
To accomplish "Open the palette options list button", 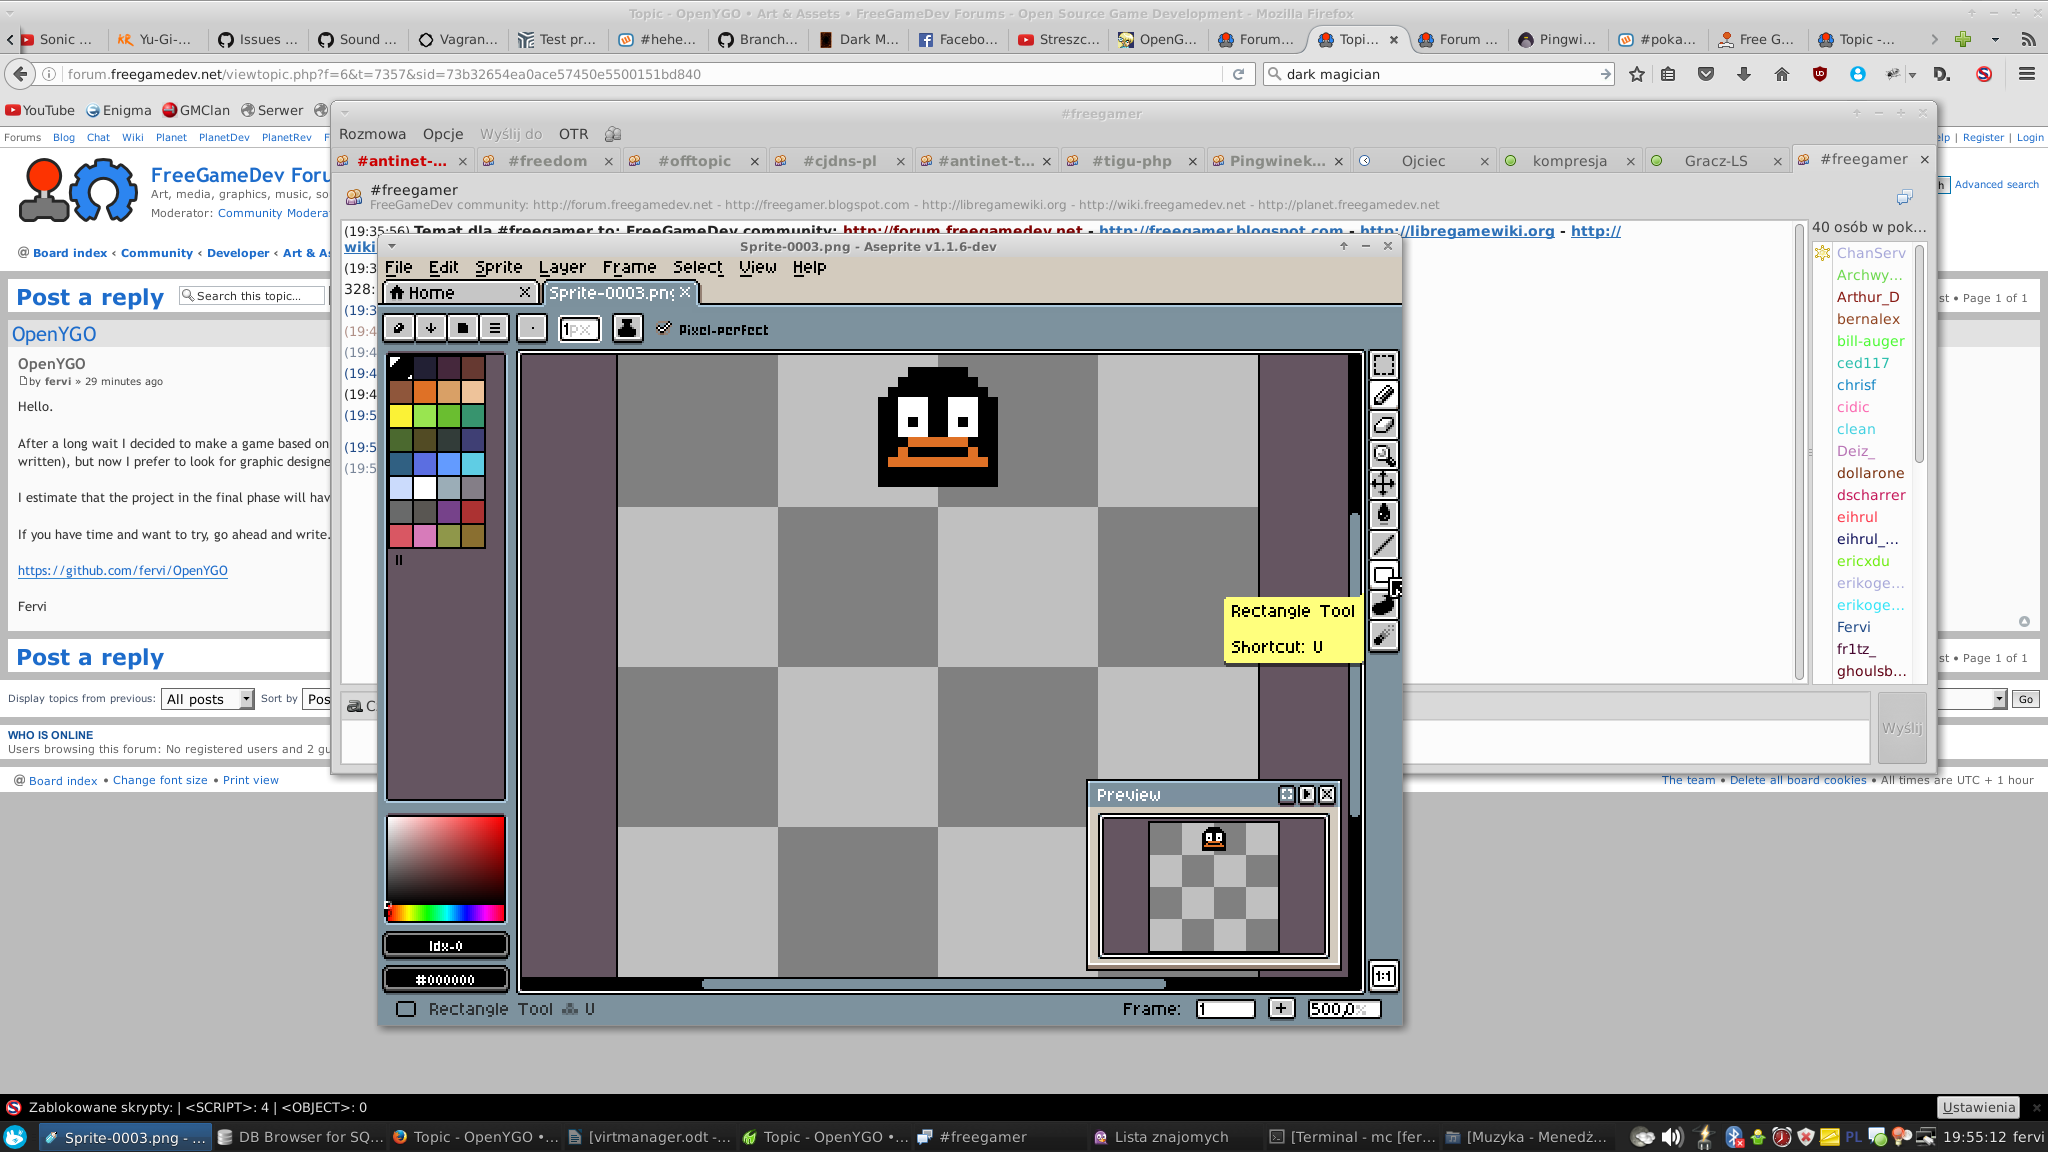I will click(494, 328).
